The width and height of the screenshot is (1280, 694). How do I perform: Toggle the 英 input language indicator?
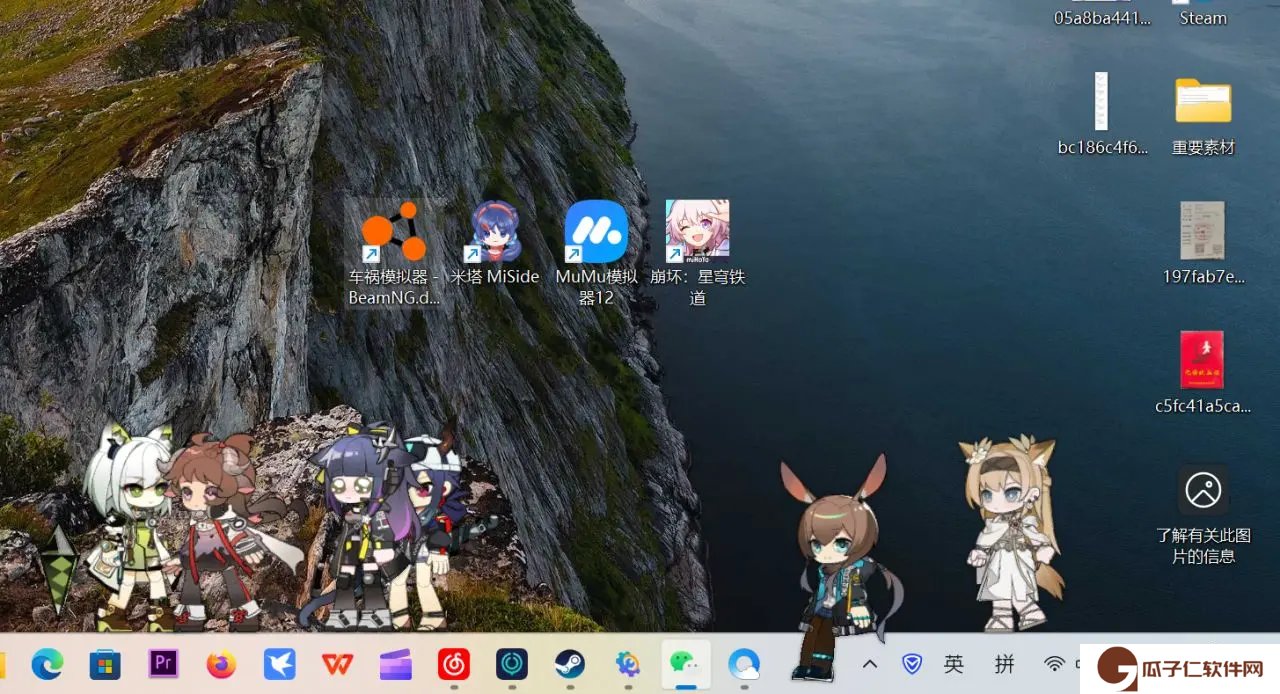(954, 664)
